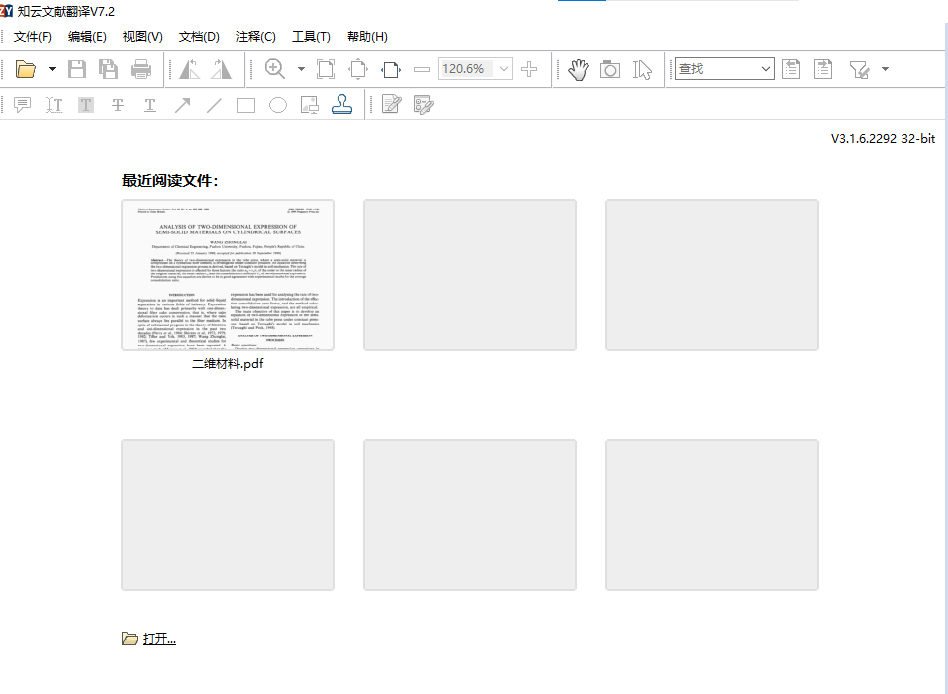The image size is (948, 694).
Task: Rotate page clockwise icon
Action: click(x=221, y=69)
